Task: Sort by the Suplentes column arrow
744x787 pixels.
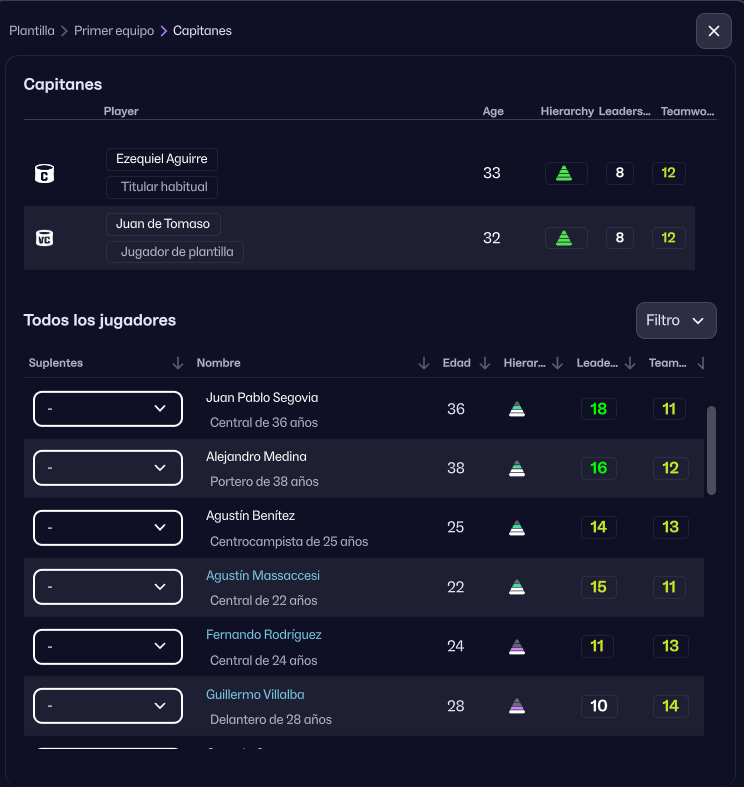Action: (x=178, y=363)
